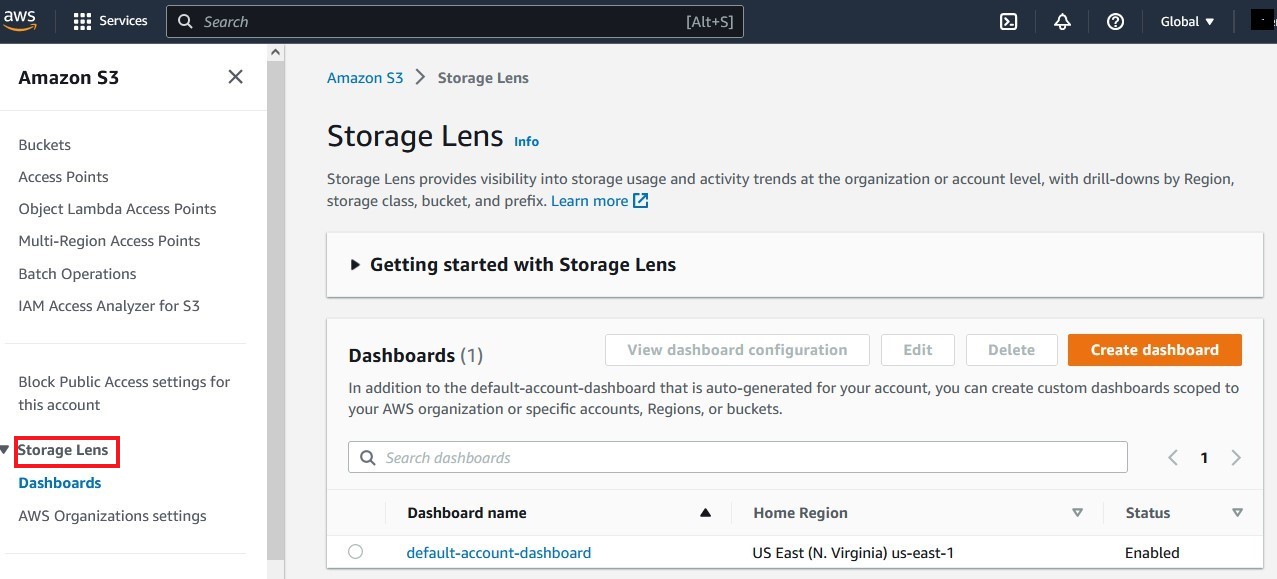Expand Getting started with Storage Lens

point(355,265)
